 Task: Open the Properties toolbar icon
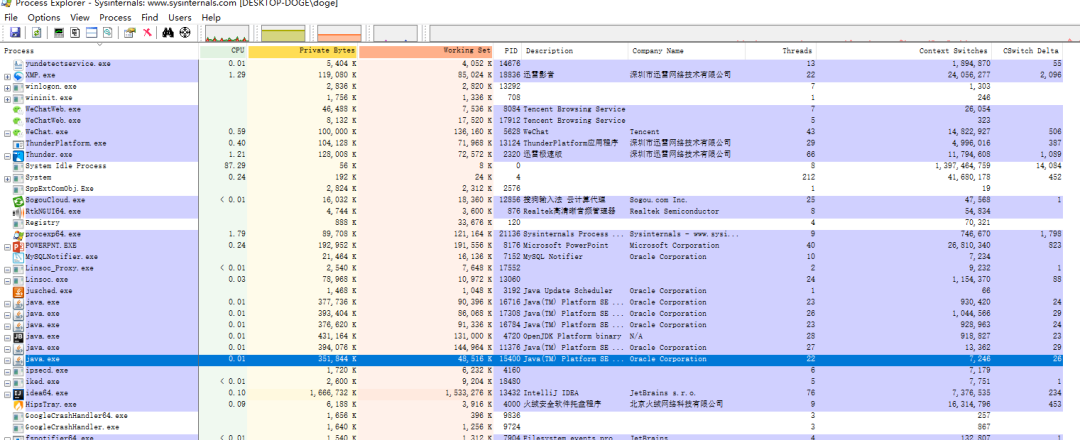pos(129,32)
